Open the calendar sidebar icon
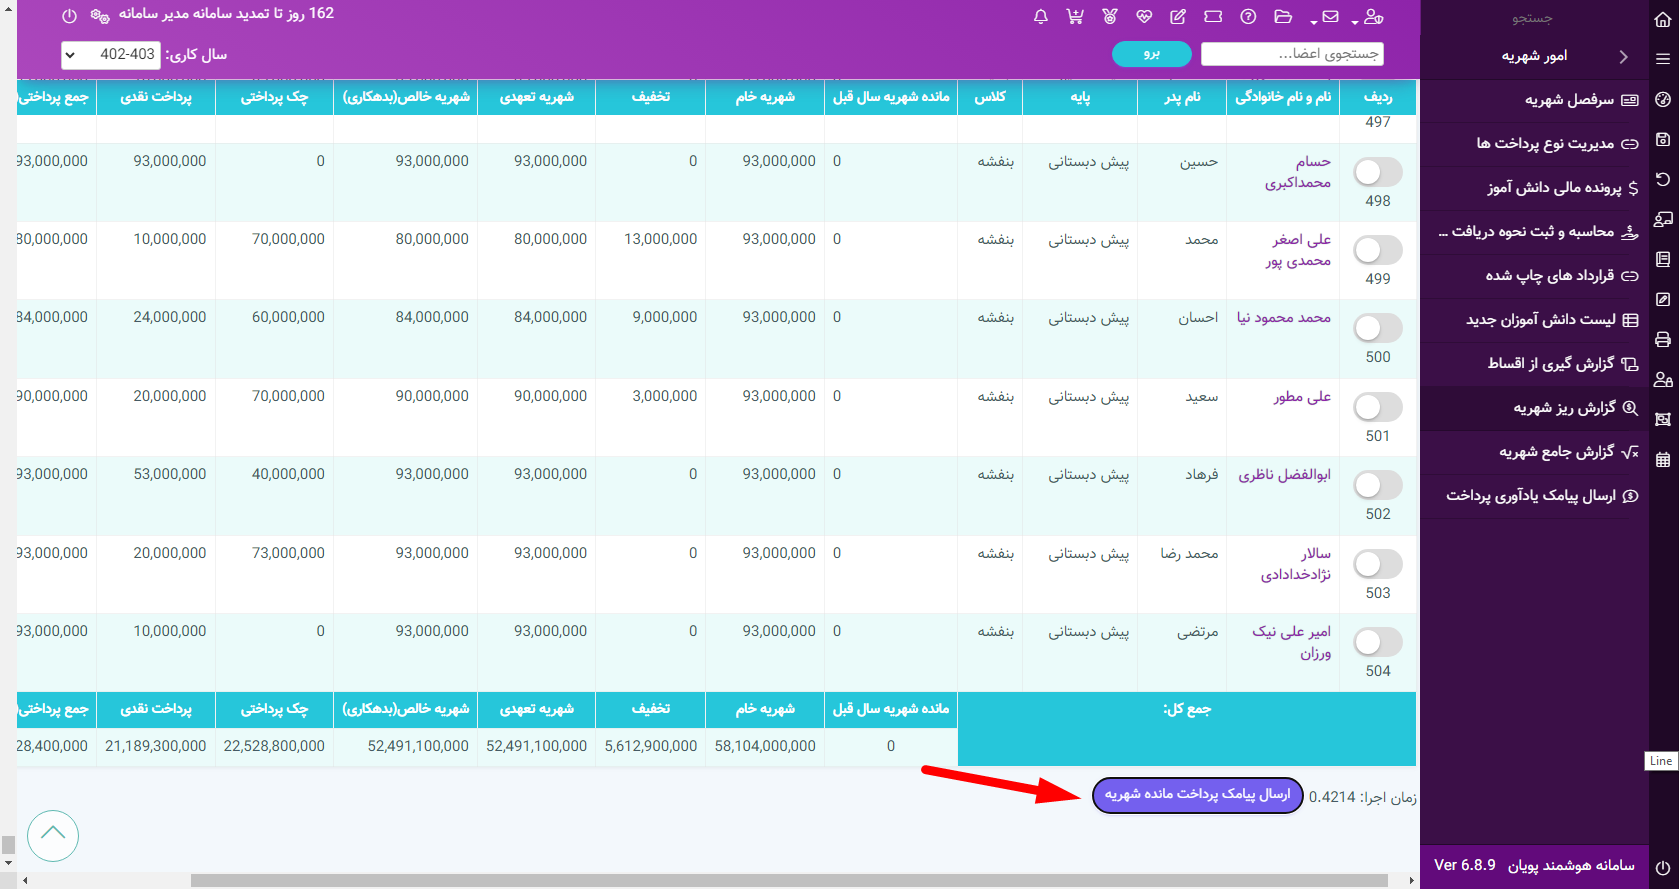 [1663, 459]
